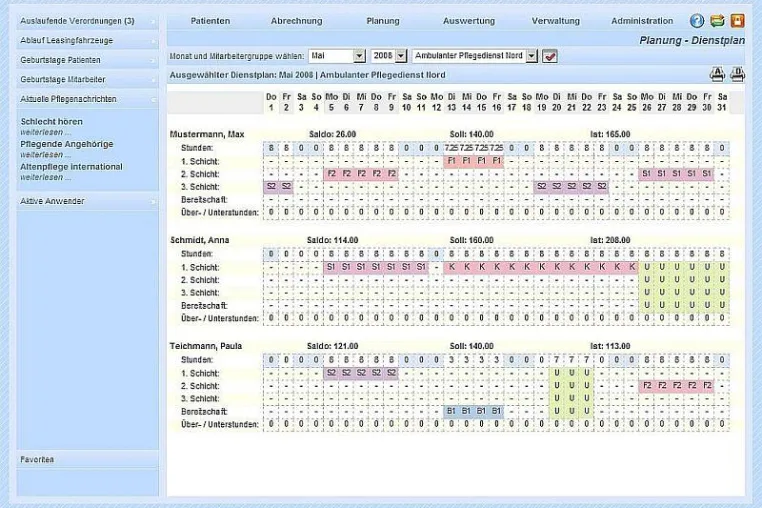Click Mustermann's S1 shift cell on Mo 26
Viewport: 762px width, 508px height.
coord(647,174)
